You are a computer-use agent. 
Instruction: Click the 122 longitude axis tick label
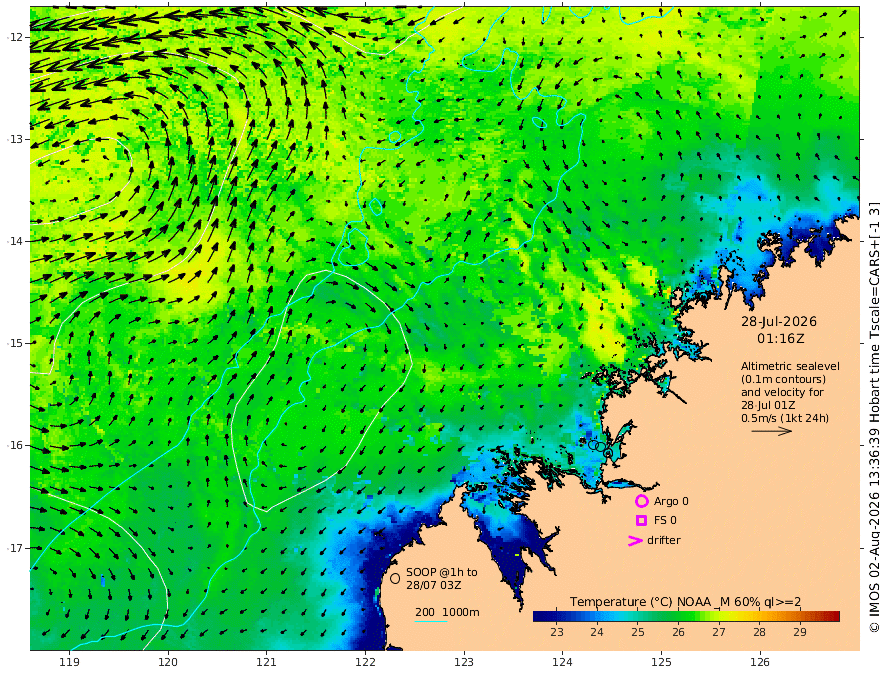point(365,663)
